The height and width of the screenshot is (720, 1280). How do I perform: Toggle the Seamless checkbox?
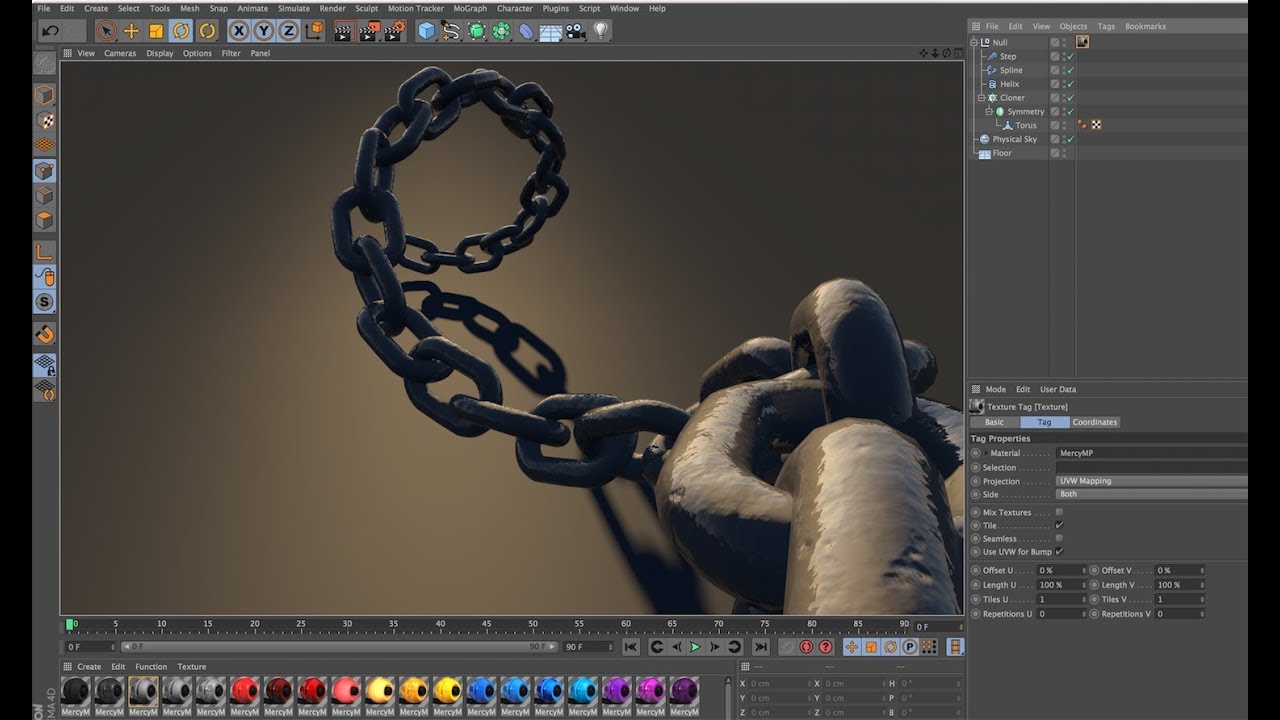pyautogui.click(x=1059, y=538)
